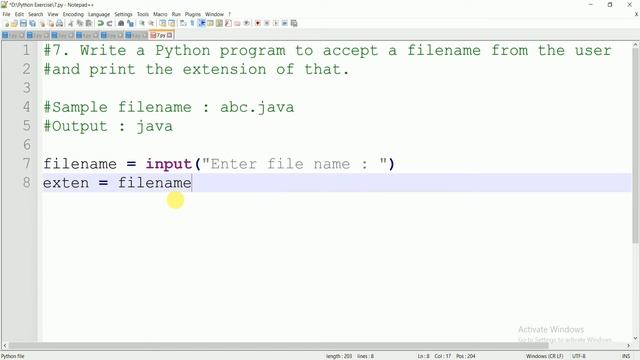
Task: Toggle Show All Characters icon
Action: click(x=192, y=23)
